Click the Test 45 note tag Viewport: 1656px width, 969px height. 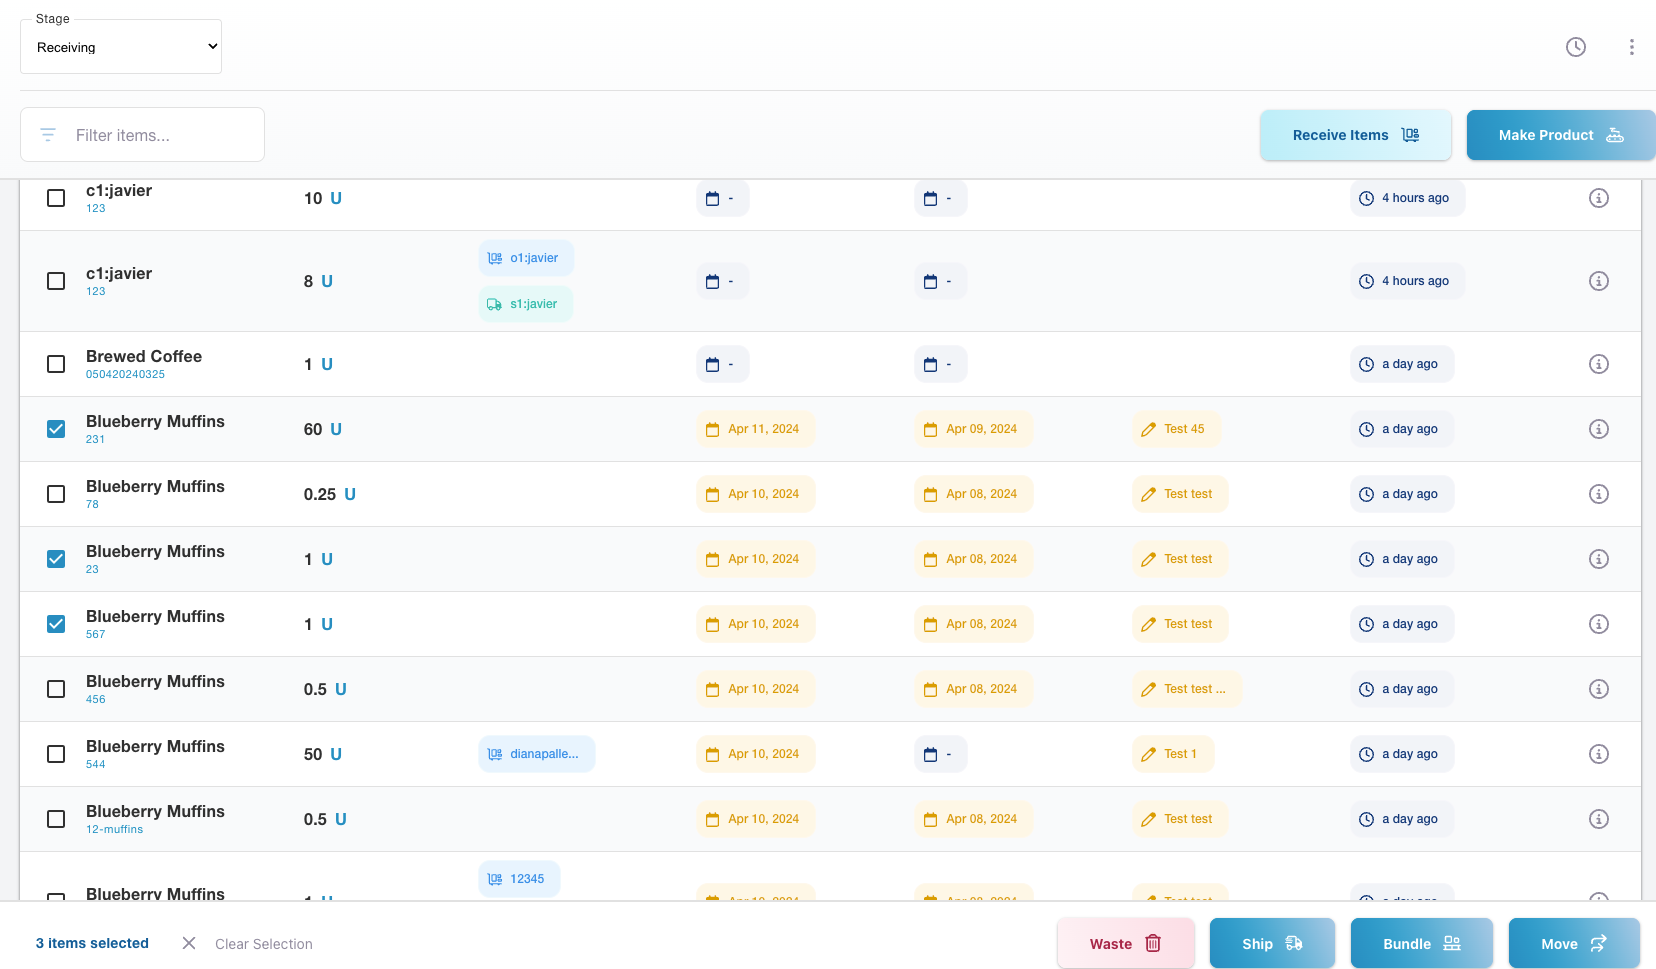1175,429
